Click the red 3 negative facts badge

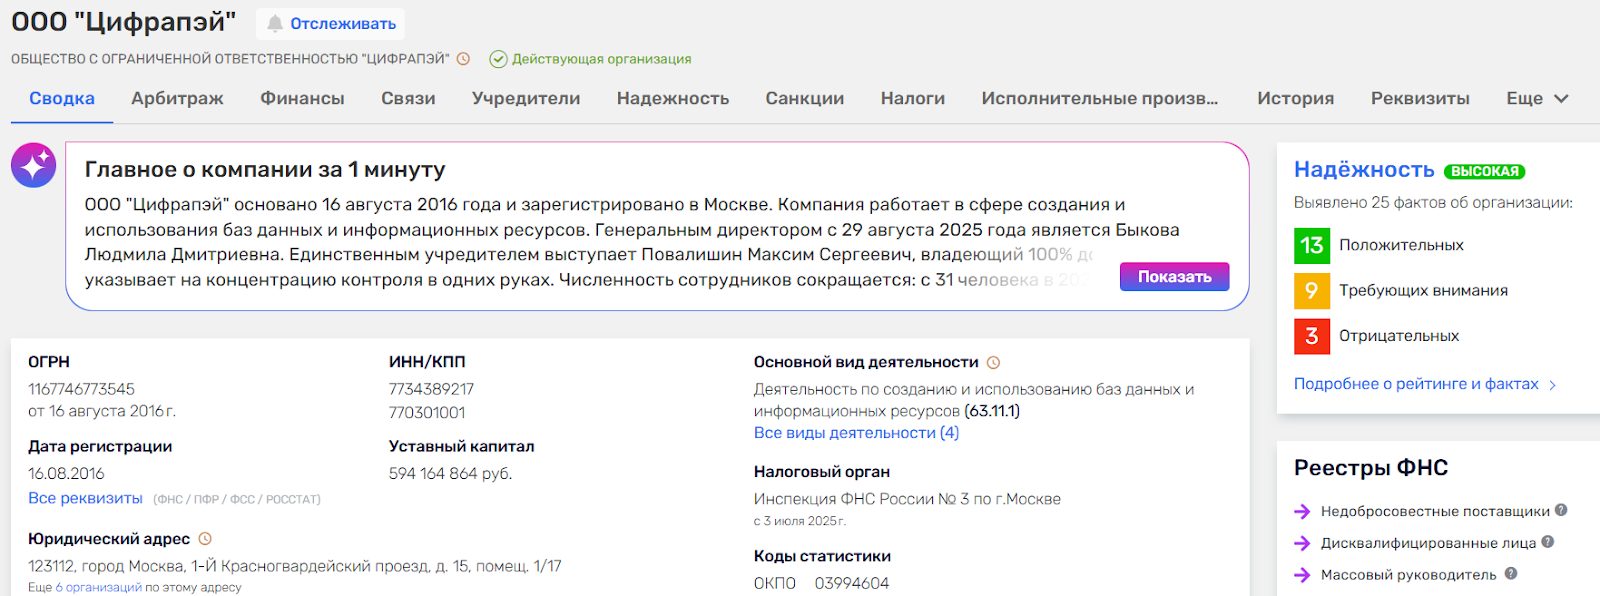[x=1312, y=336]
